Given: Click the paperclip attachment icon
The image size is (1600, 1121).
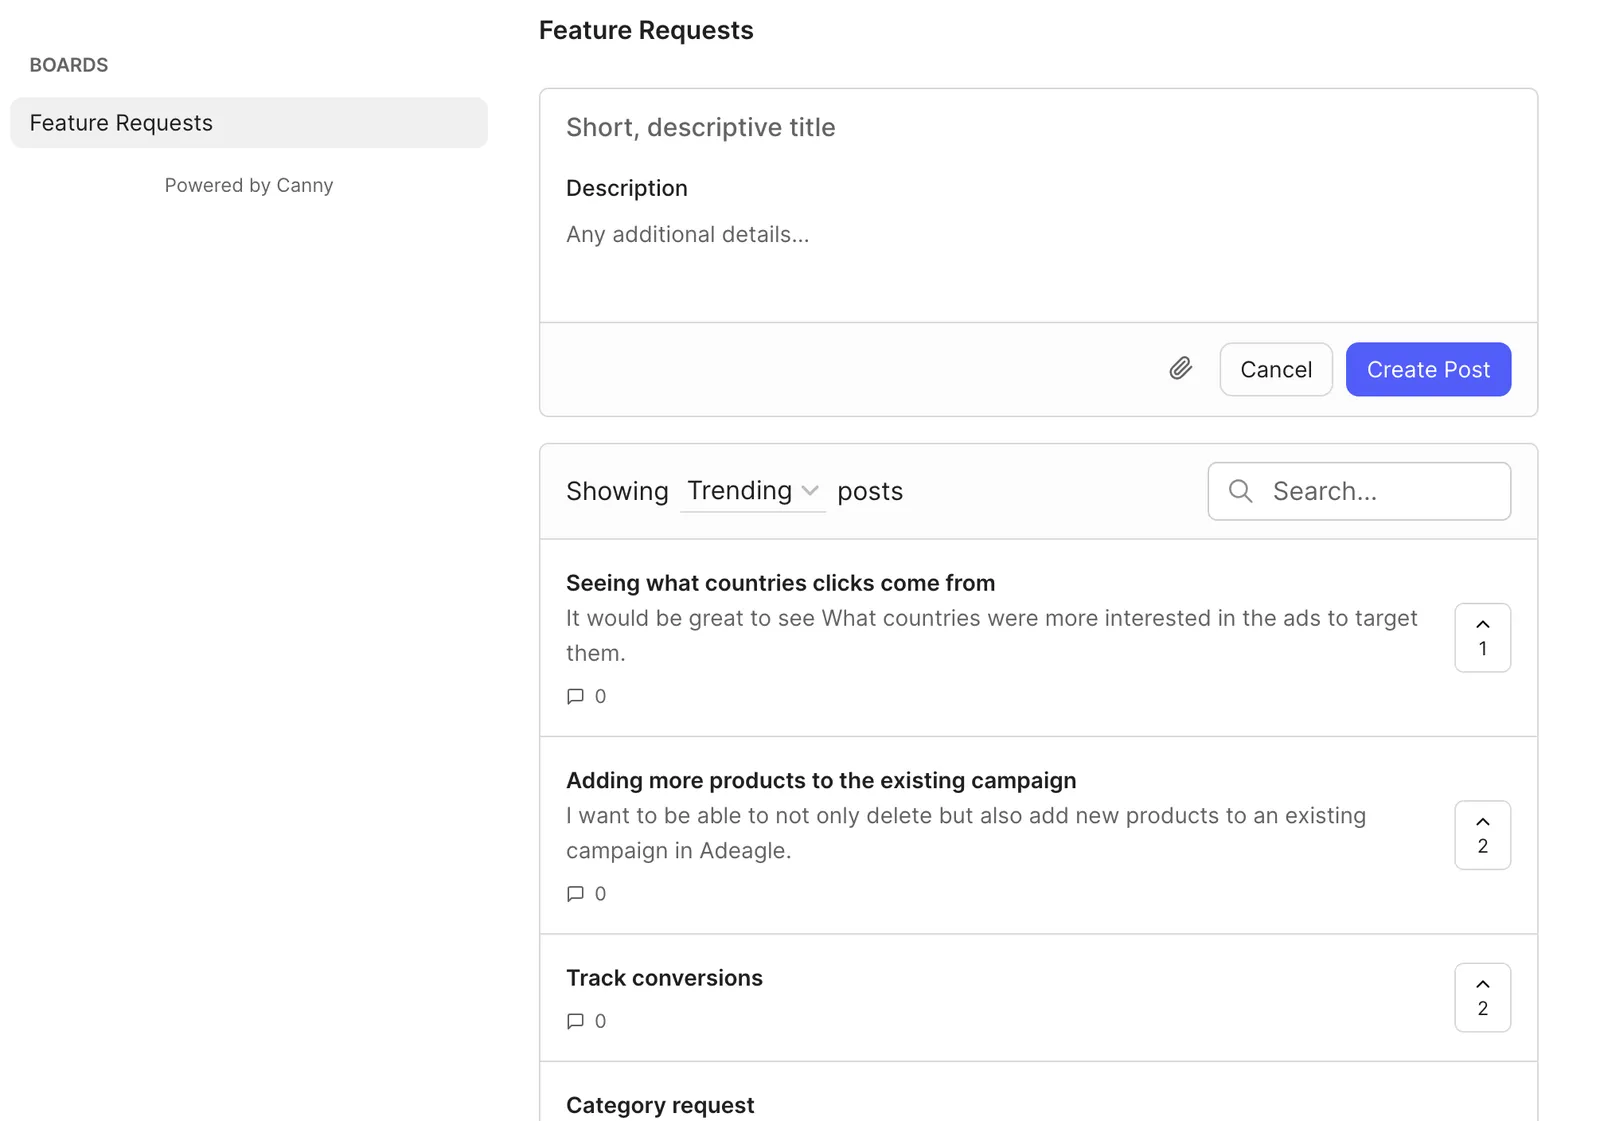Looking at the screenshot, I should [x=1181, y=369].
